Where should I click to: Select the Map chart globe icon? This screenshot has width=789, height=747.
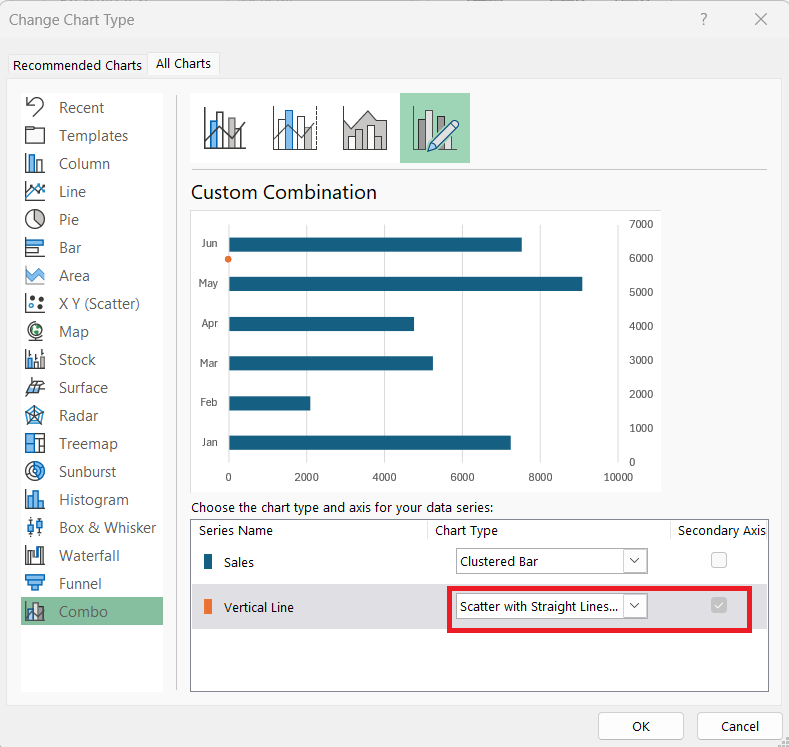point(35,331)
